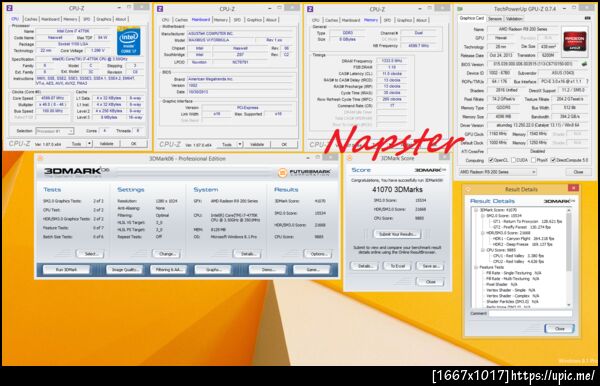Switch to Caches tab in first CPU-Z window
This screenshot has width=600, height=386.
(31, 19)
